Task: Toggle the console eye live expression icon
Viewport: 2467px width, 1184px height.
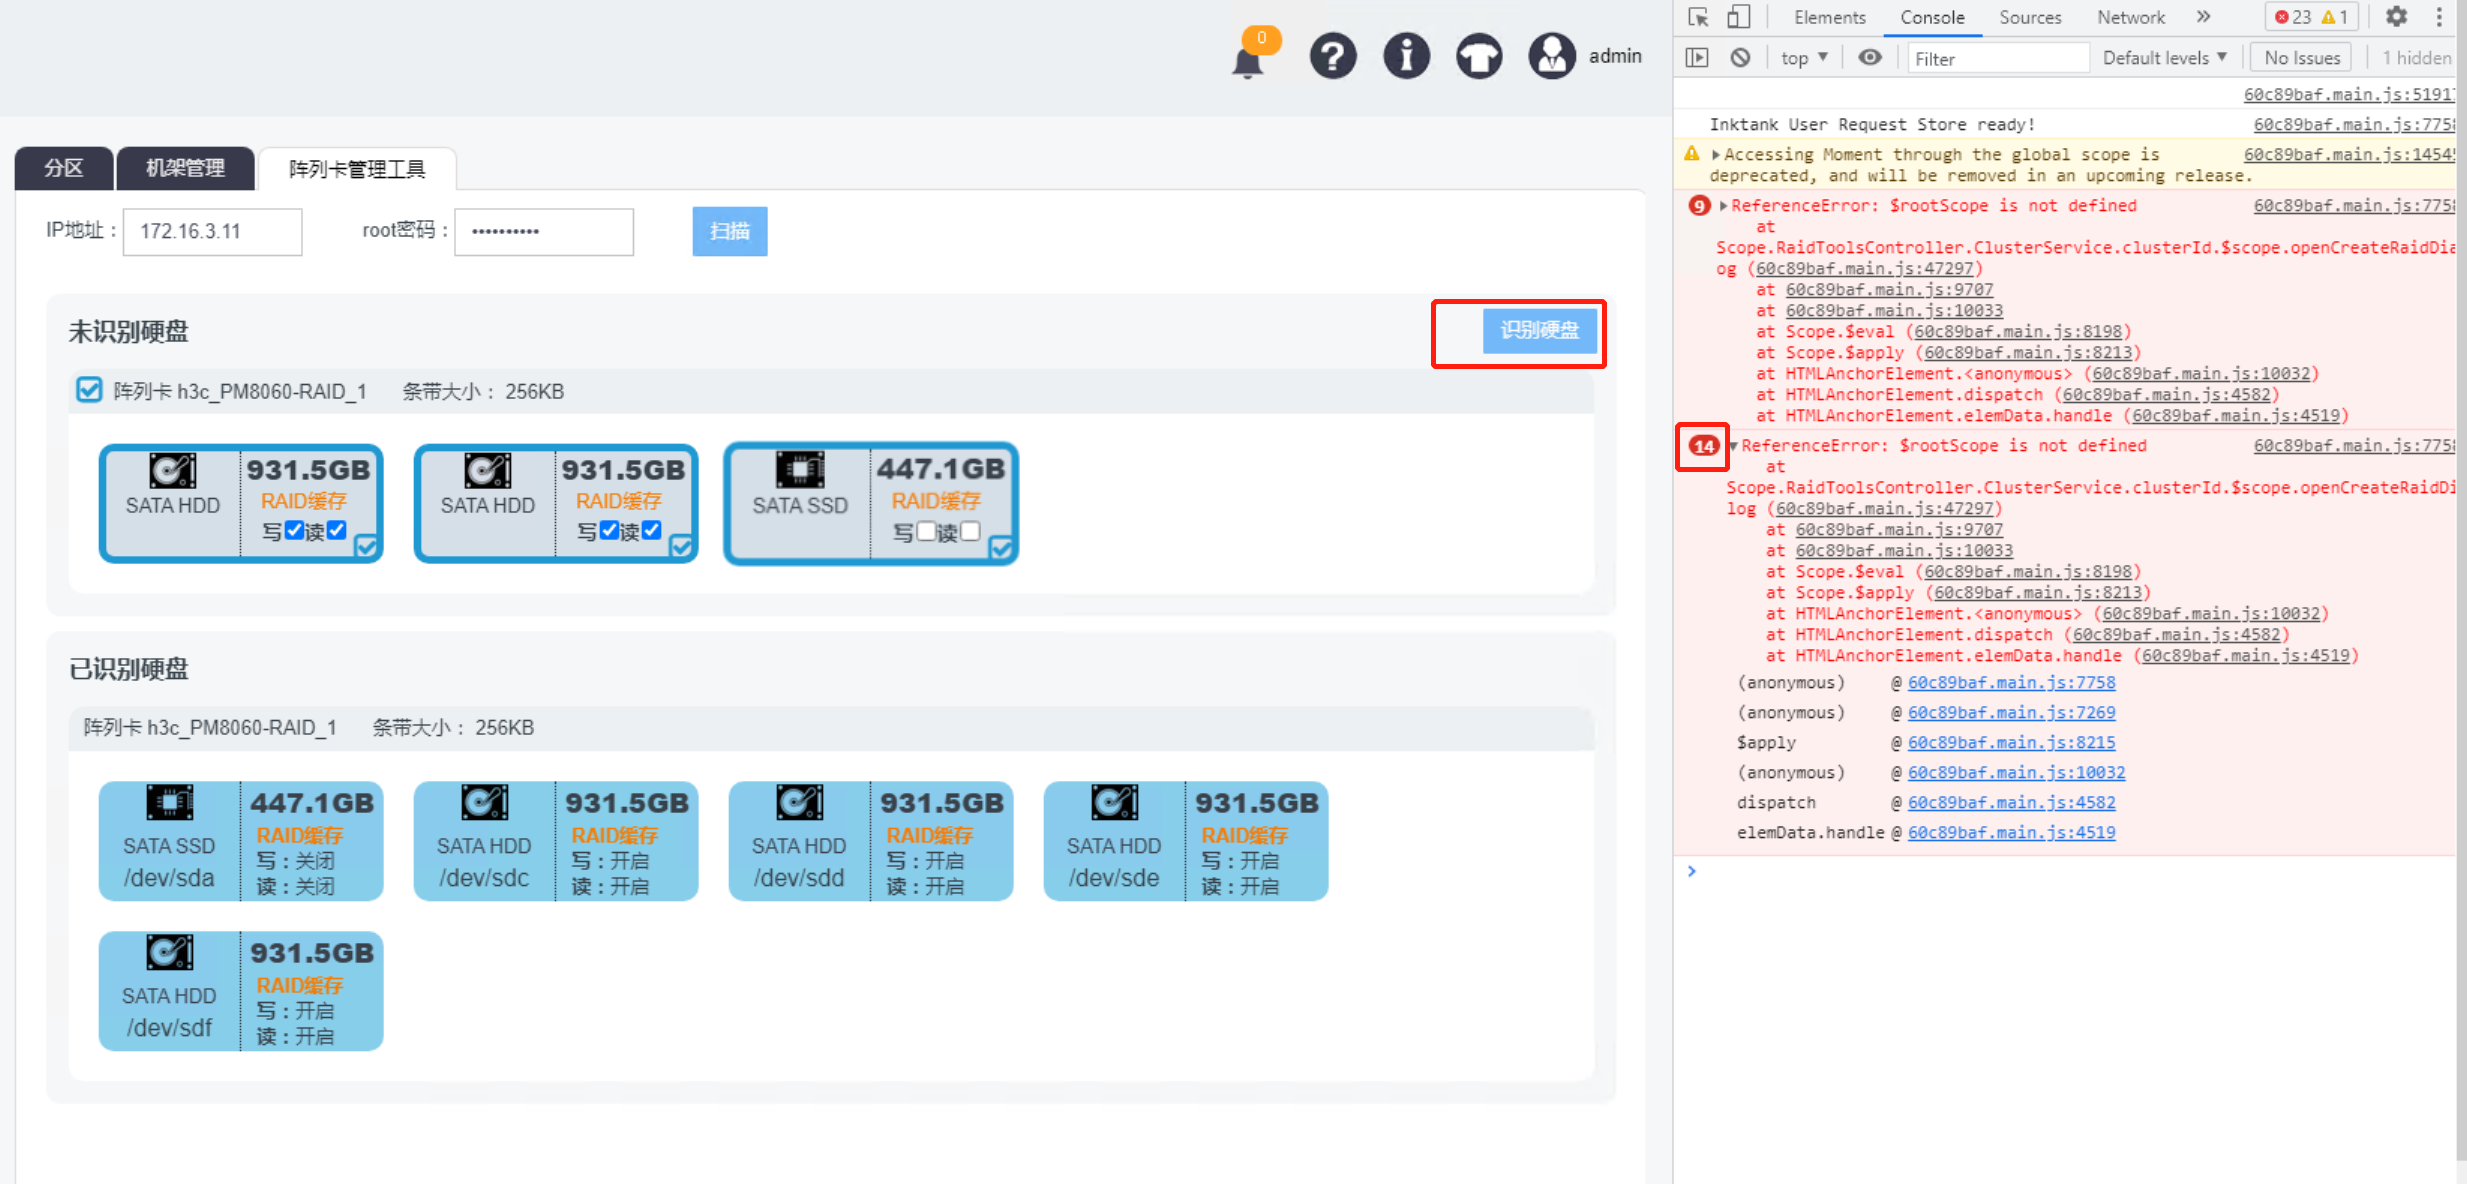Action: (x=1869, y=58)
